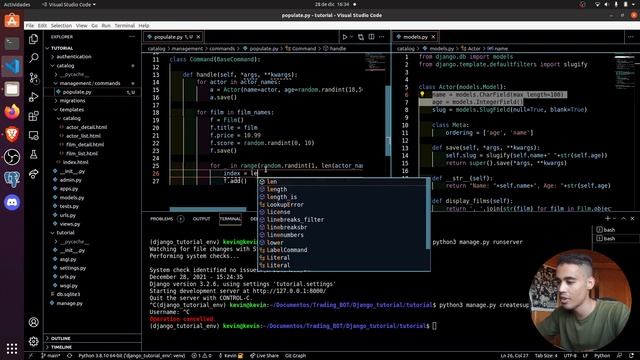The image size is (640, 360).
Task: Open the Search view in activity bar
Action: click(x=34, y=58)
